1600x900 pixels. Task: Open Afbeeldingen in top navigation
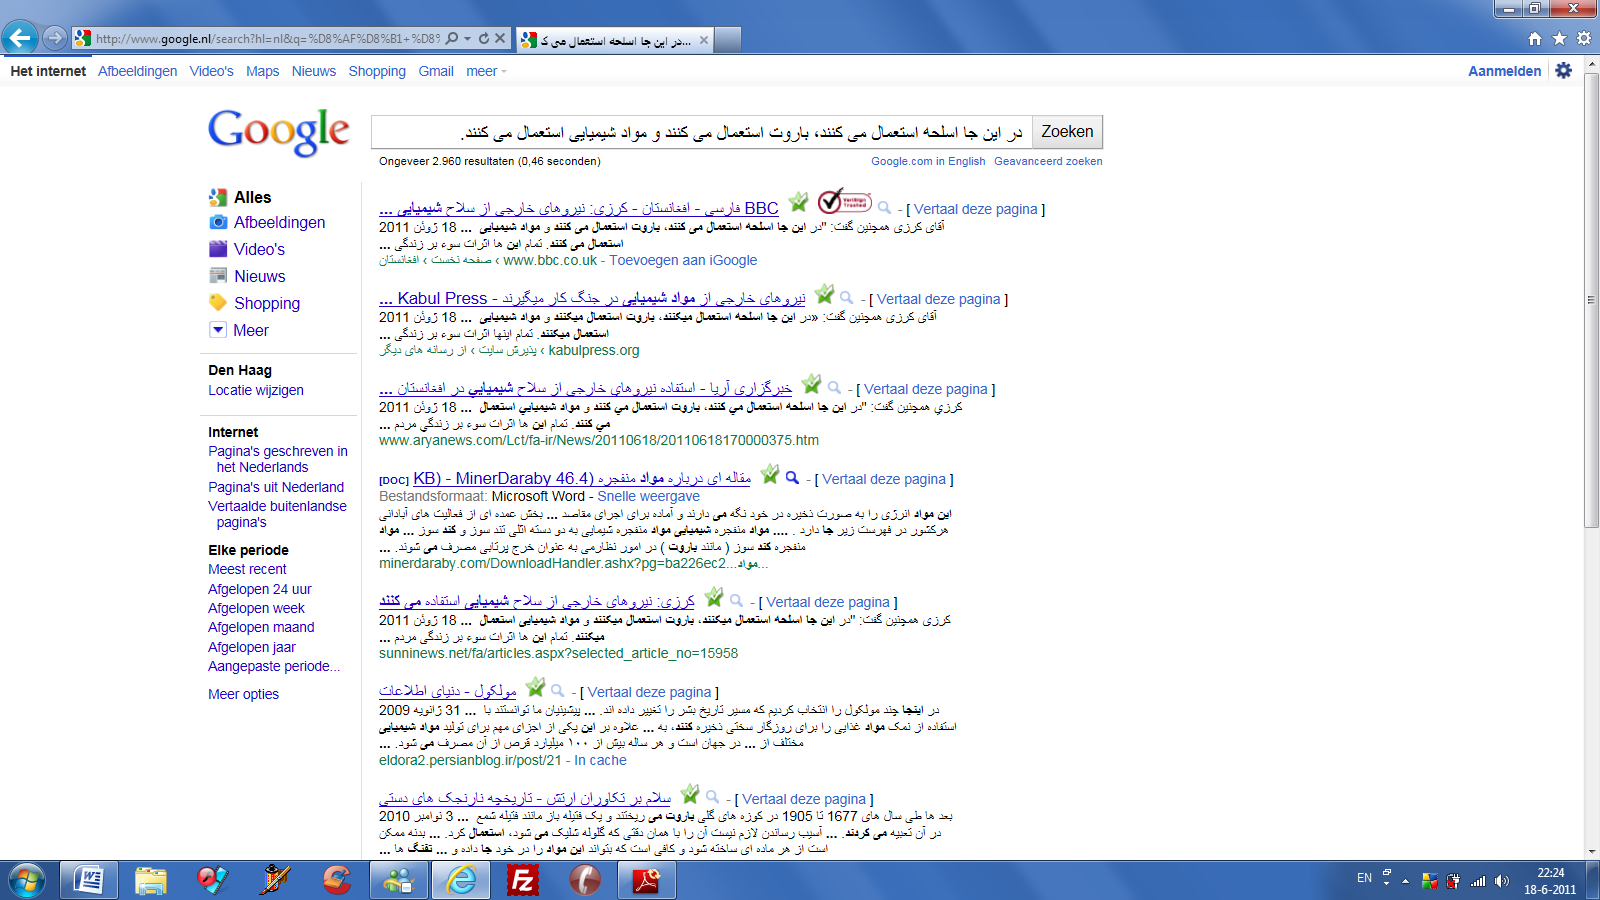coord(137,71)
